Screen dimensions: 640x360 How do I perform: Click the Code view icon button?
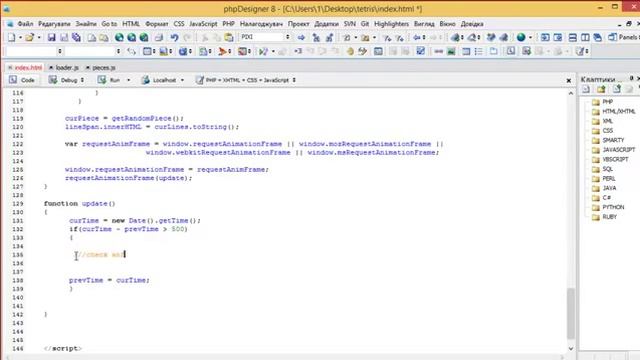[22, 80]
